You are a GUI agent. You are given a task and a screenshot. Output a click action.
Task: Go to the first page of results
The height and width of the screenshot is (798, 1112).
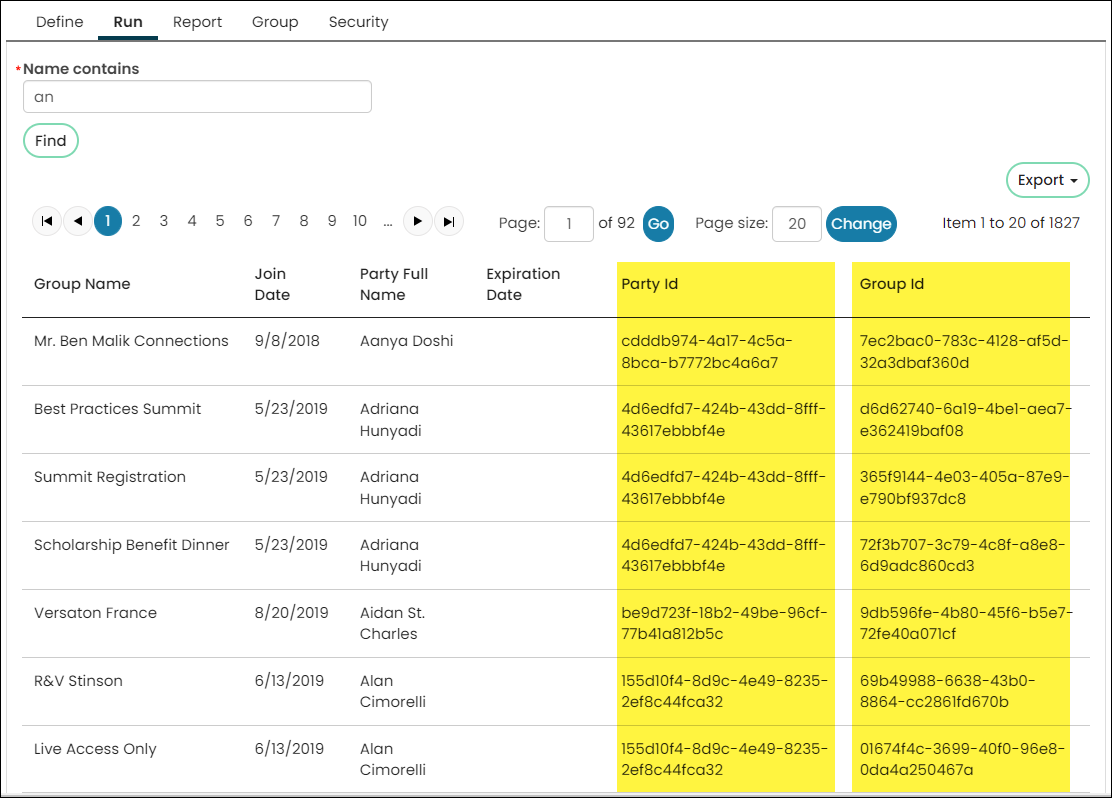[47, 221]
